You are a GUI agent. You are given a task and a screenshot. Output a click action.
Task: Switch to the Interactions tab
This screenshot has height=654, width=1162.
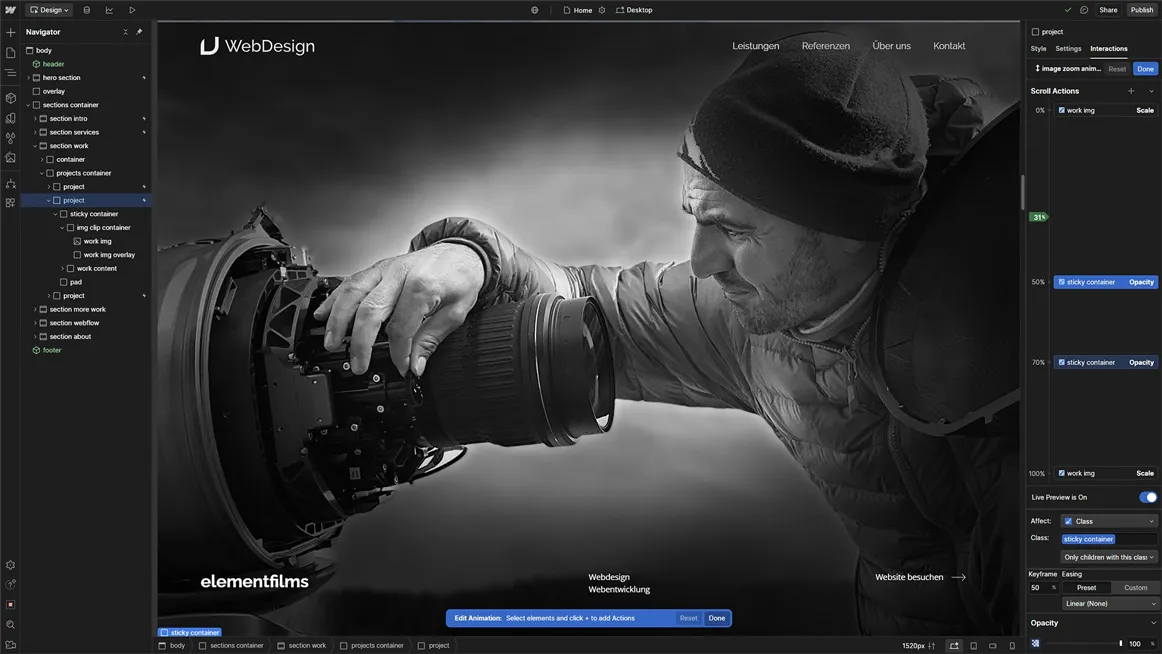pos(1109,49)
